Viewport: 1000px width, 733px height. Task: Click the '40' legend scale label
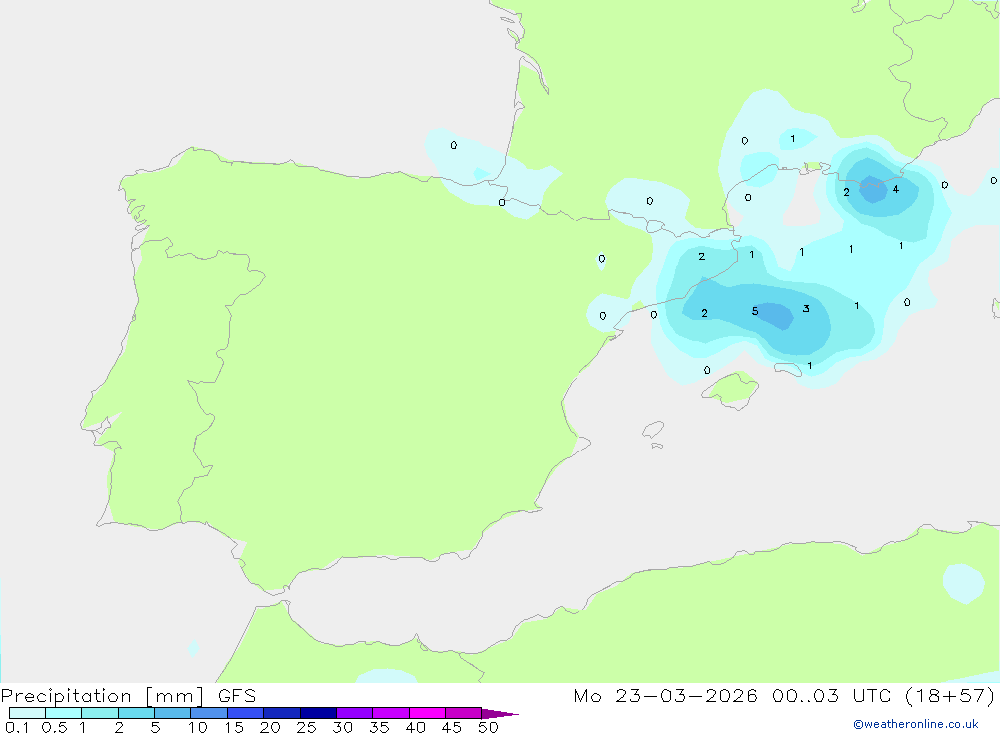tap(416, 727)
